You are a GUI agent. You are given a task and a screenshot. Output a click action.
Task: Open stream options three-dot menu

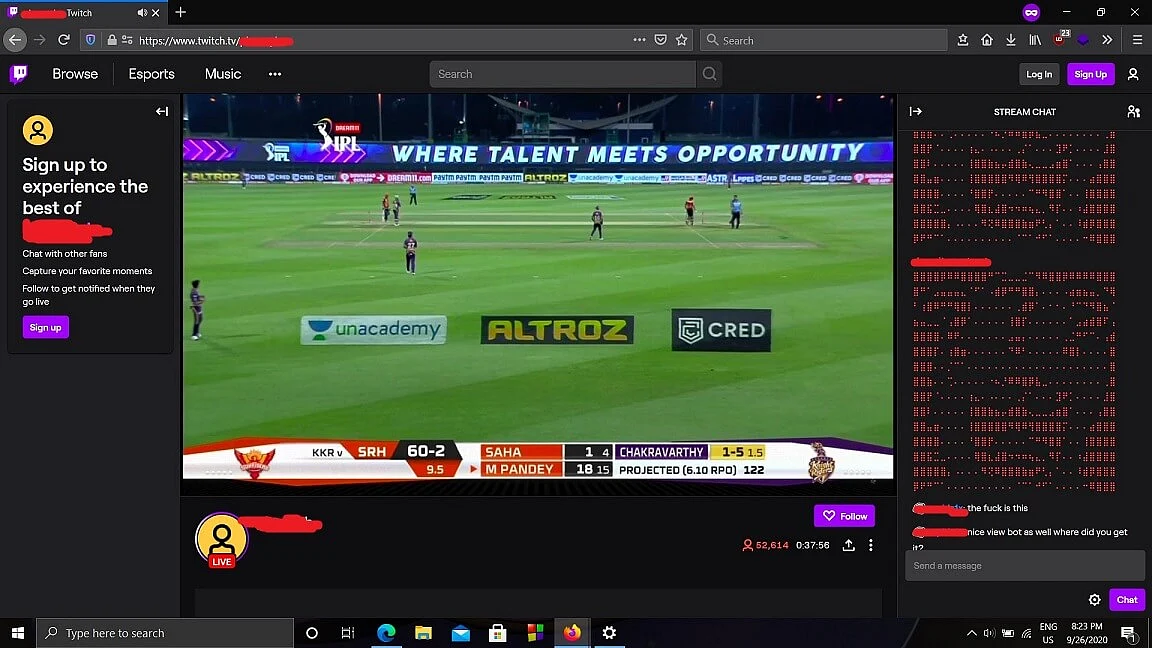coord(871,545)
